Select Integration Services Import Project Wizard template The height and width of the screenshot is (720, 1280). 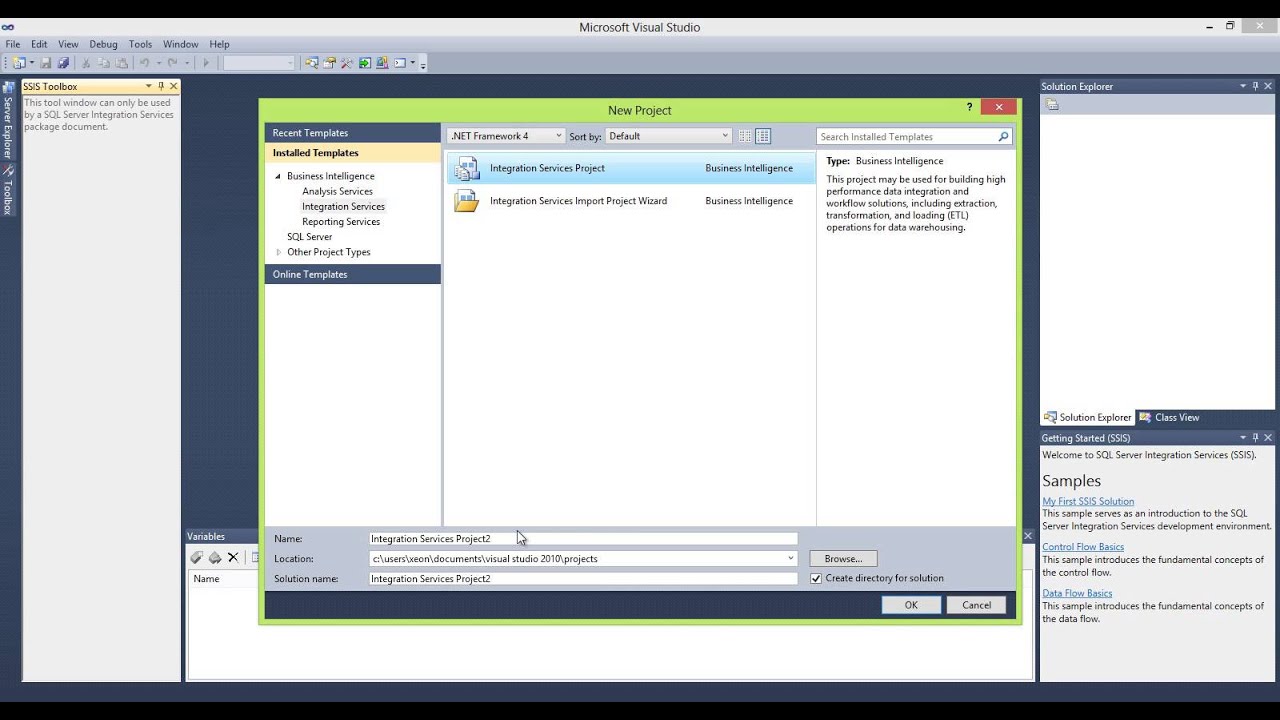(630, 201)
